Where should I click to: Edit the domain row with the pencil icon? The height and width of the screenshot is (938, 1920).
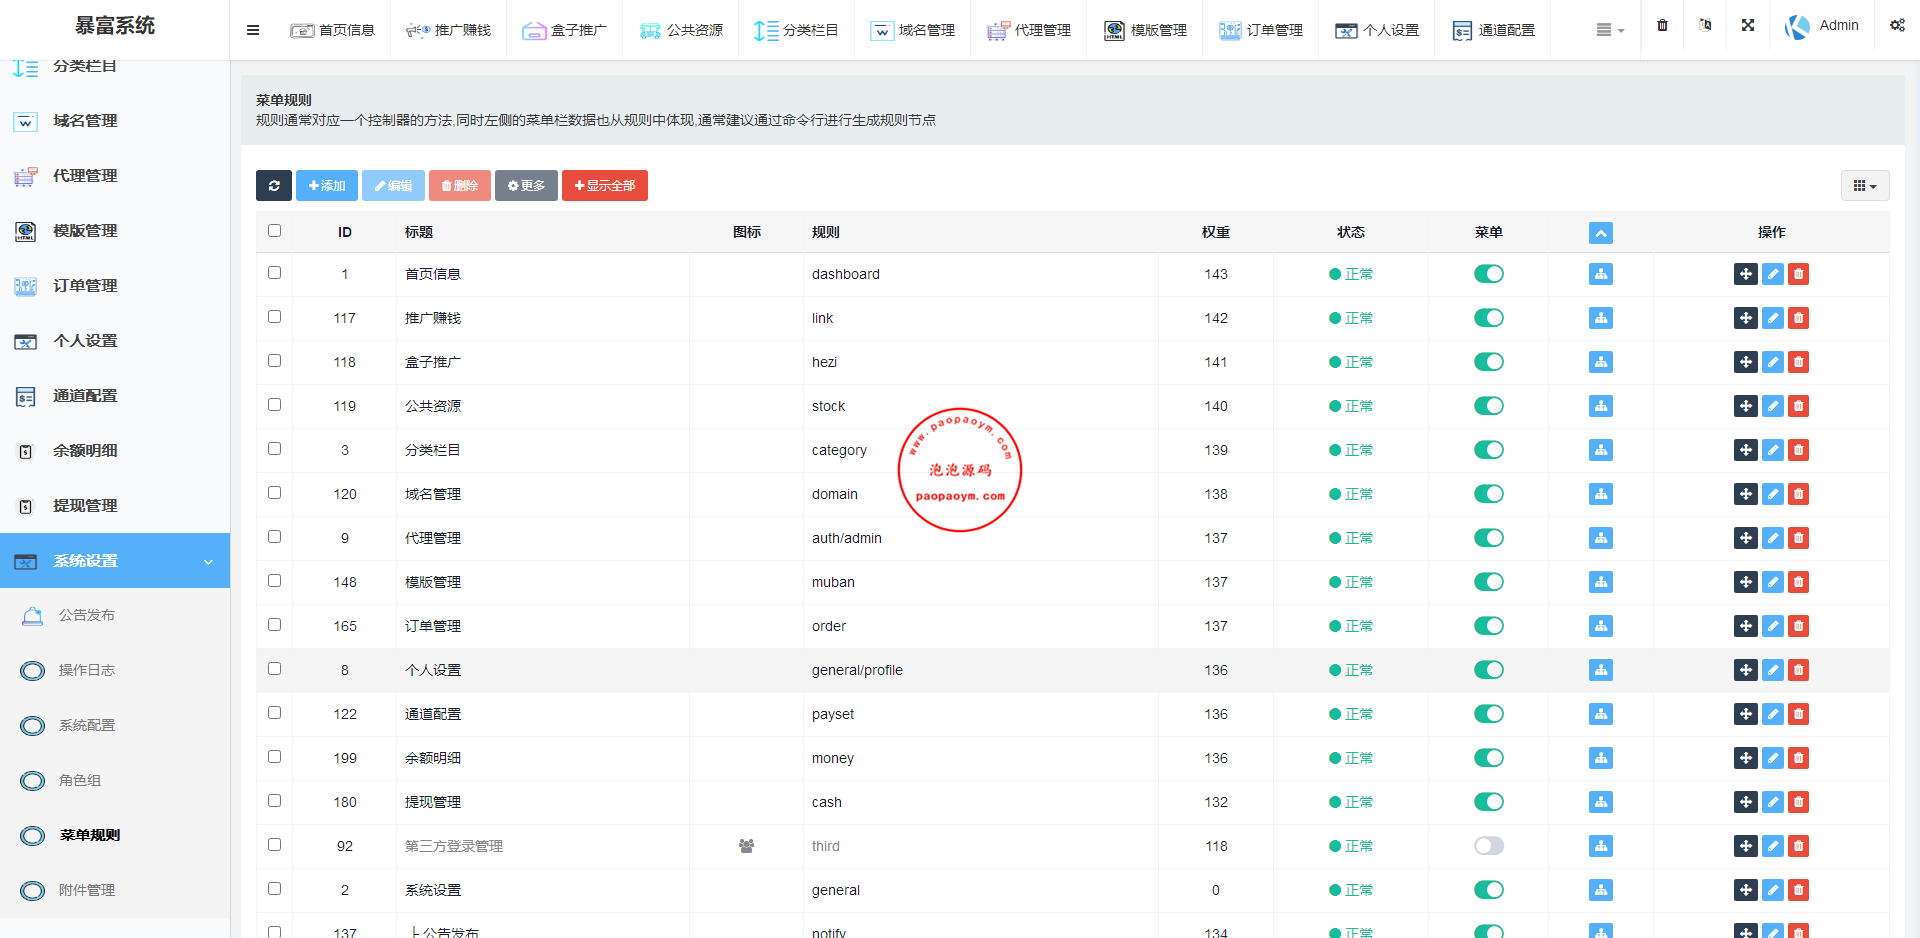(1773, 494)
